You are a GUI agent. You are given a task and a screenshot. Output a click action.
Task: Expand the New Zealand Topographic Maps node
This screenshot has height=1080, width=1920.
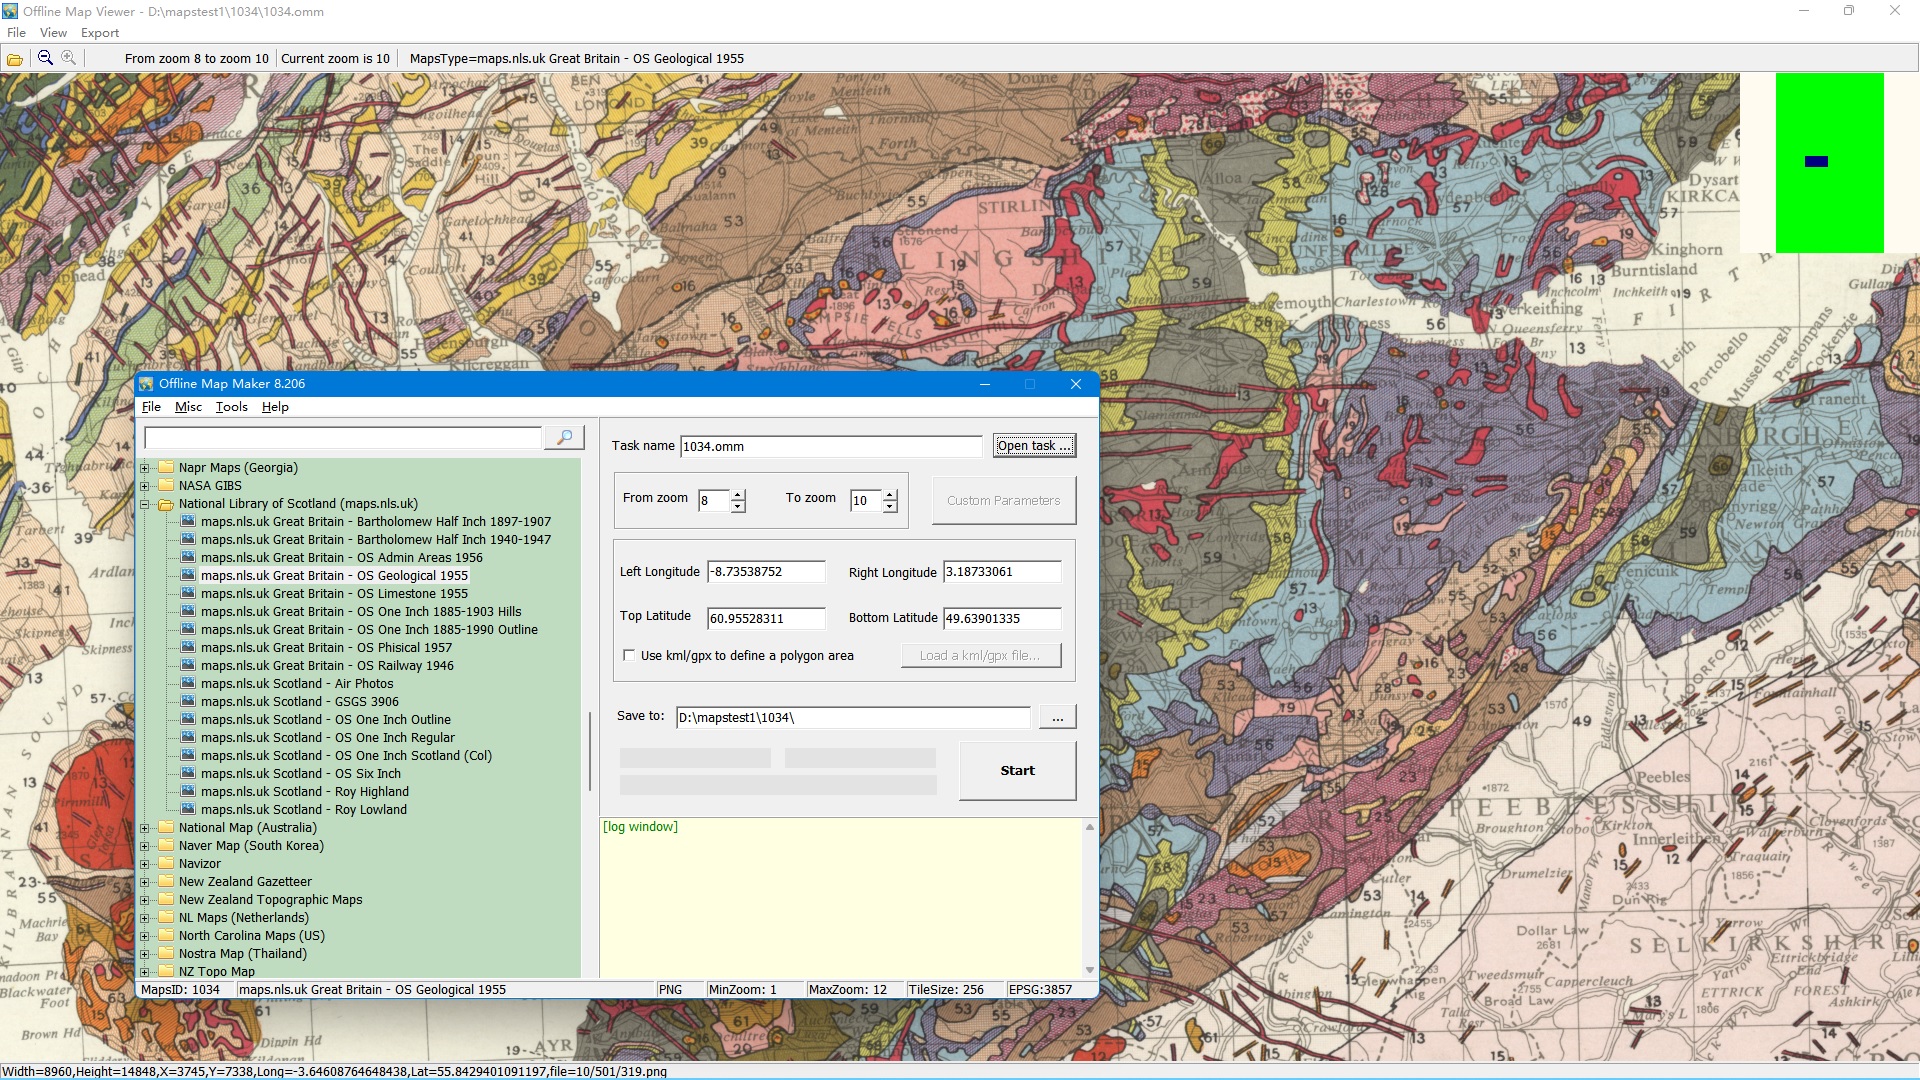pos(145,900)
